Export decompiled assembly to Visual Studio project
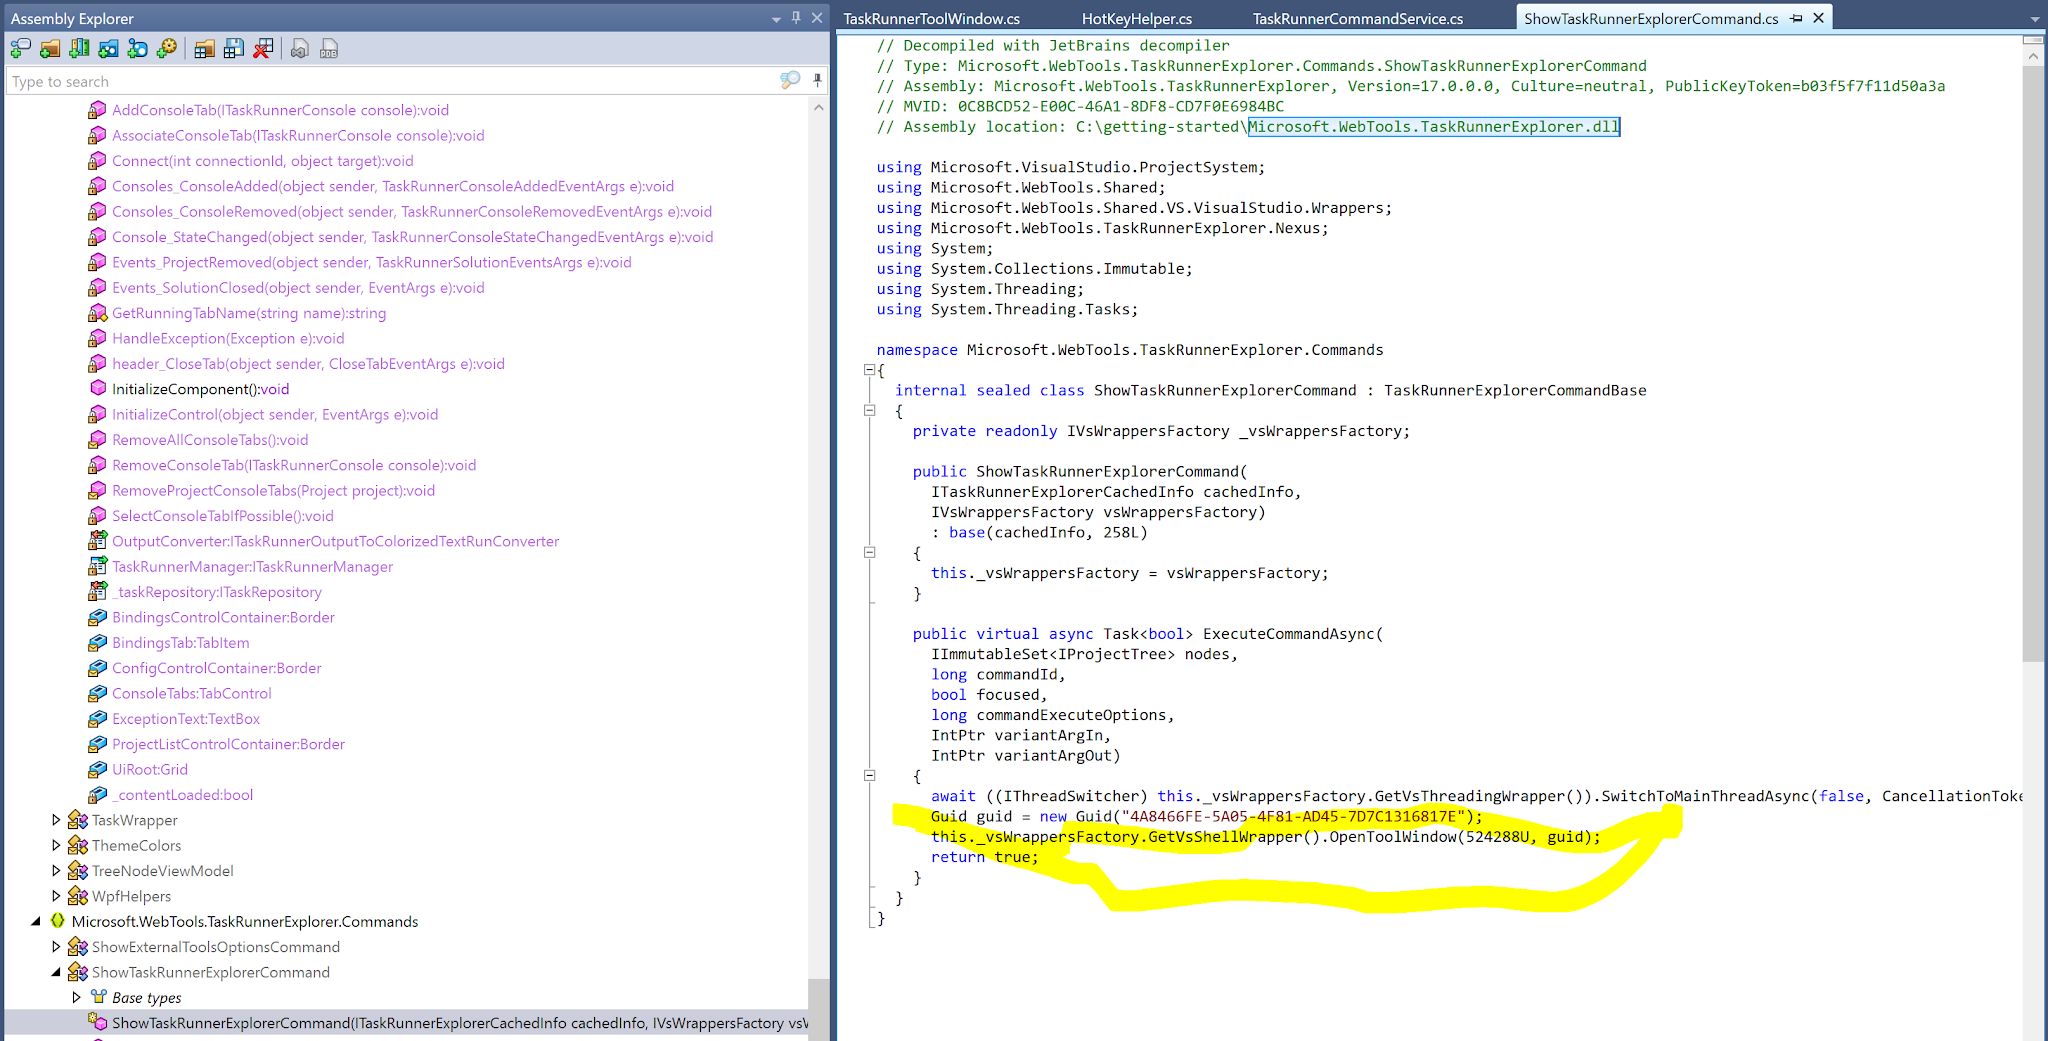This screenshot has height=1041, width=2048. 299,48
